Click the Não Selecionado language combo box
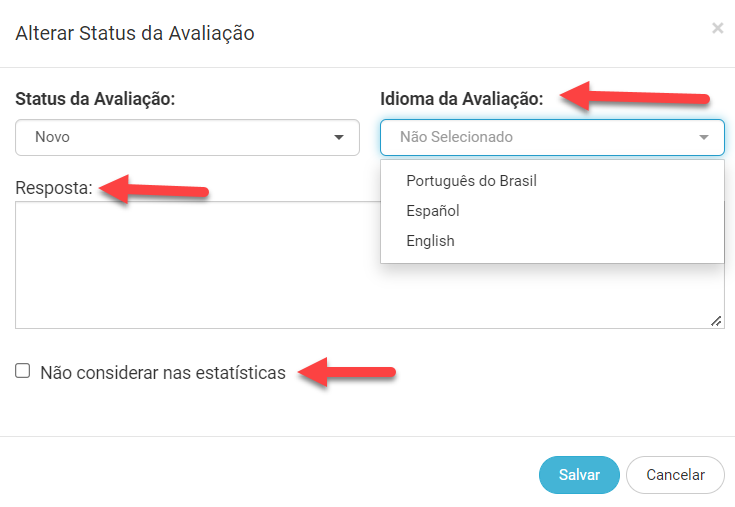Screen dimensions: 735x507 click(540, 137)
